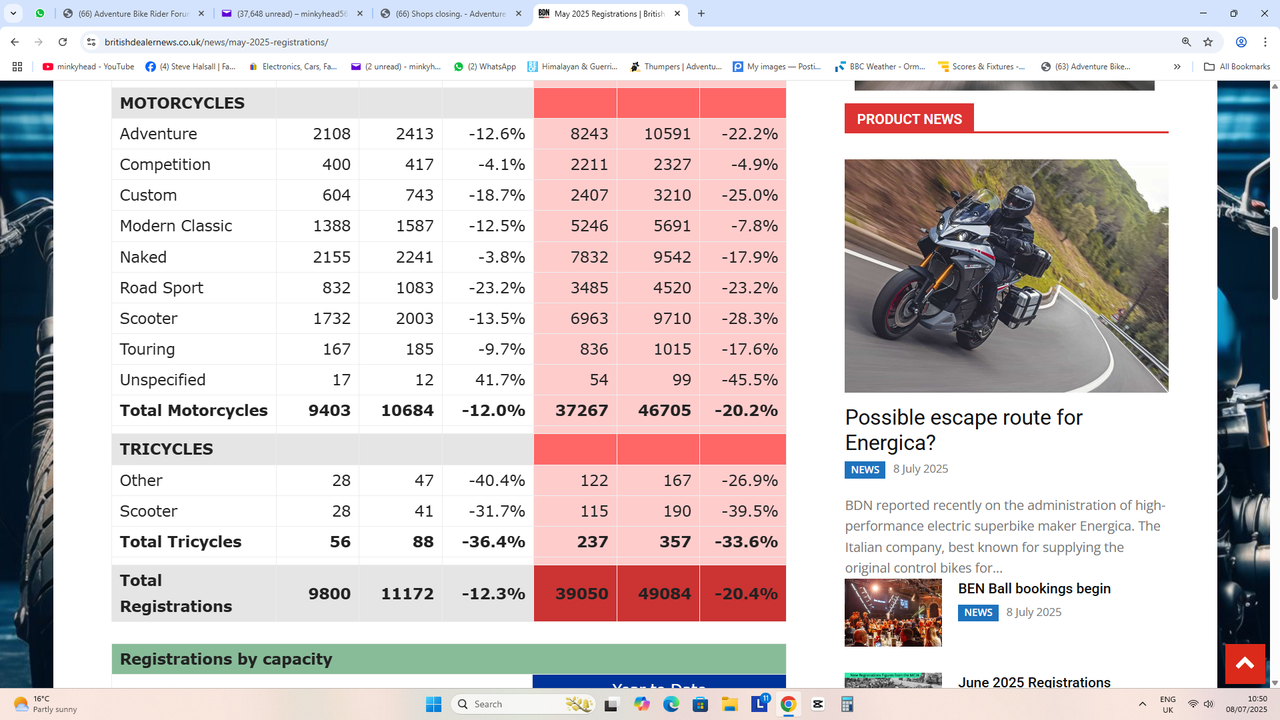Close the May 2025 Registrations tab
The height and width of the screenshot is (720, 1280).
[x=676, y=14]
